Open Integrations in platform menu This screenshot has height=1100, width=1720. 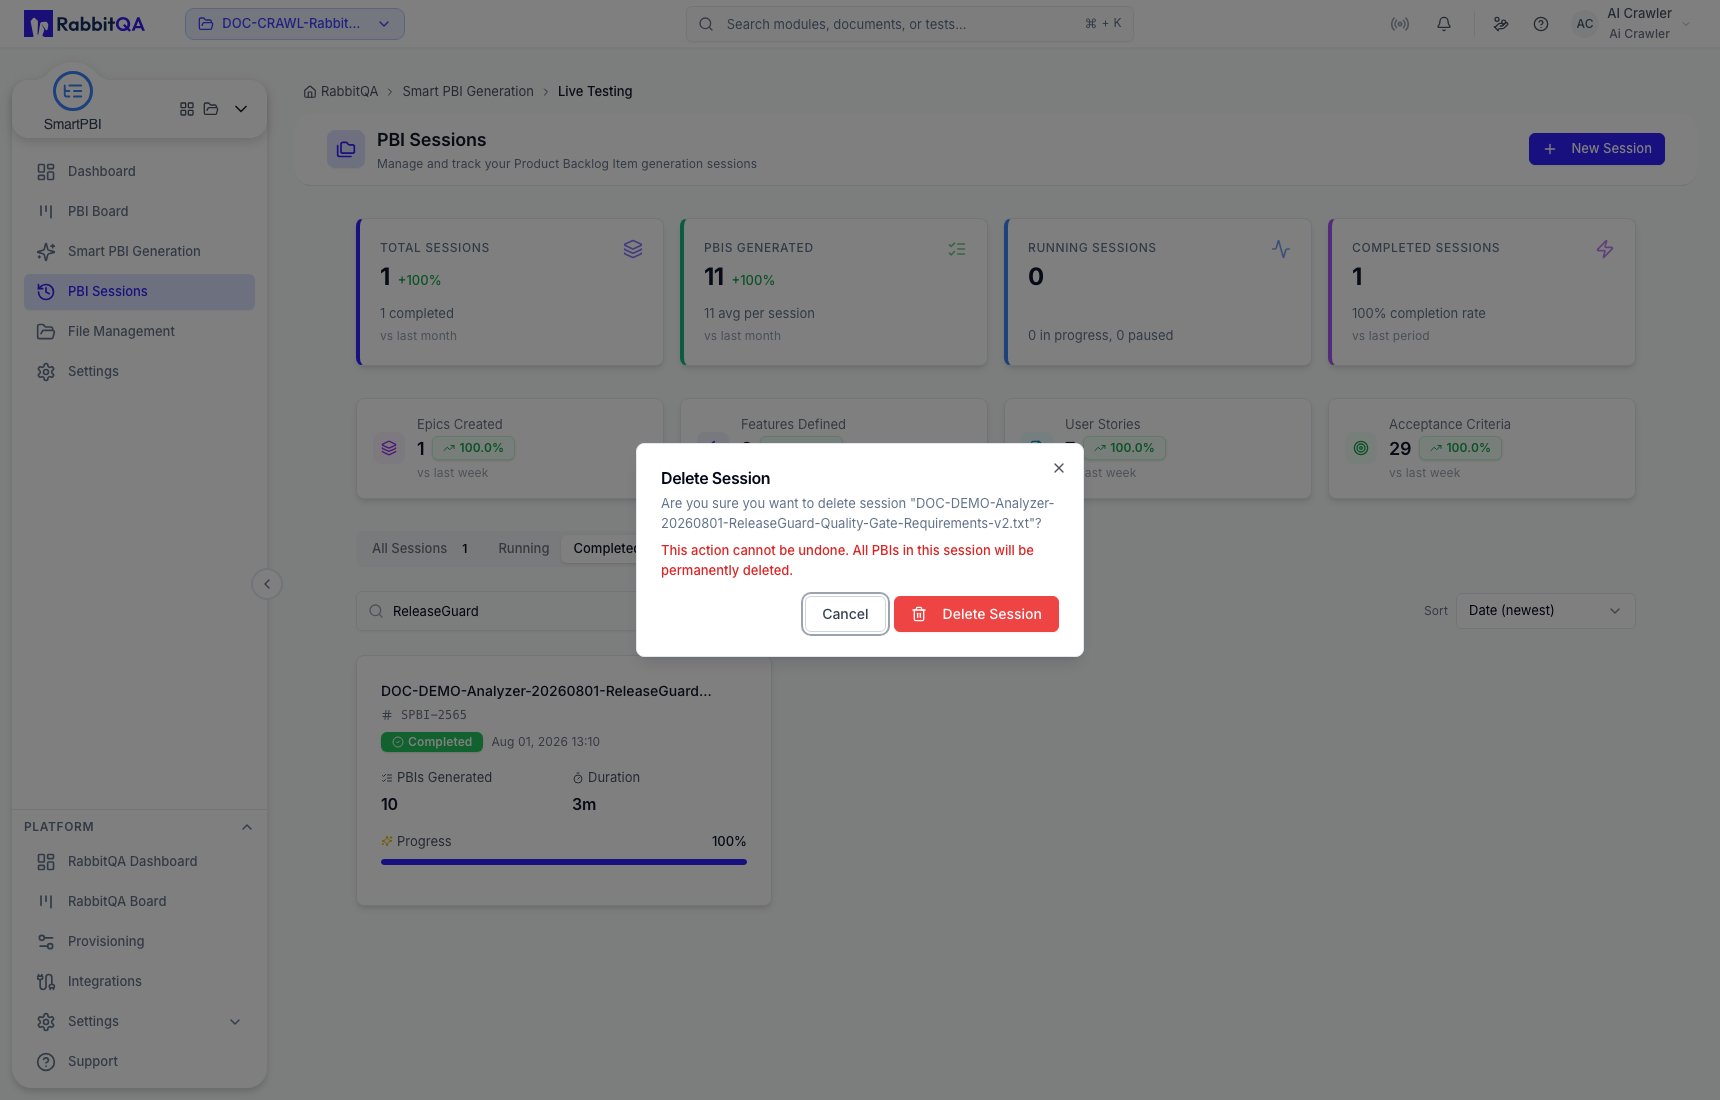(x=139, y=982)
